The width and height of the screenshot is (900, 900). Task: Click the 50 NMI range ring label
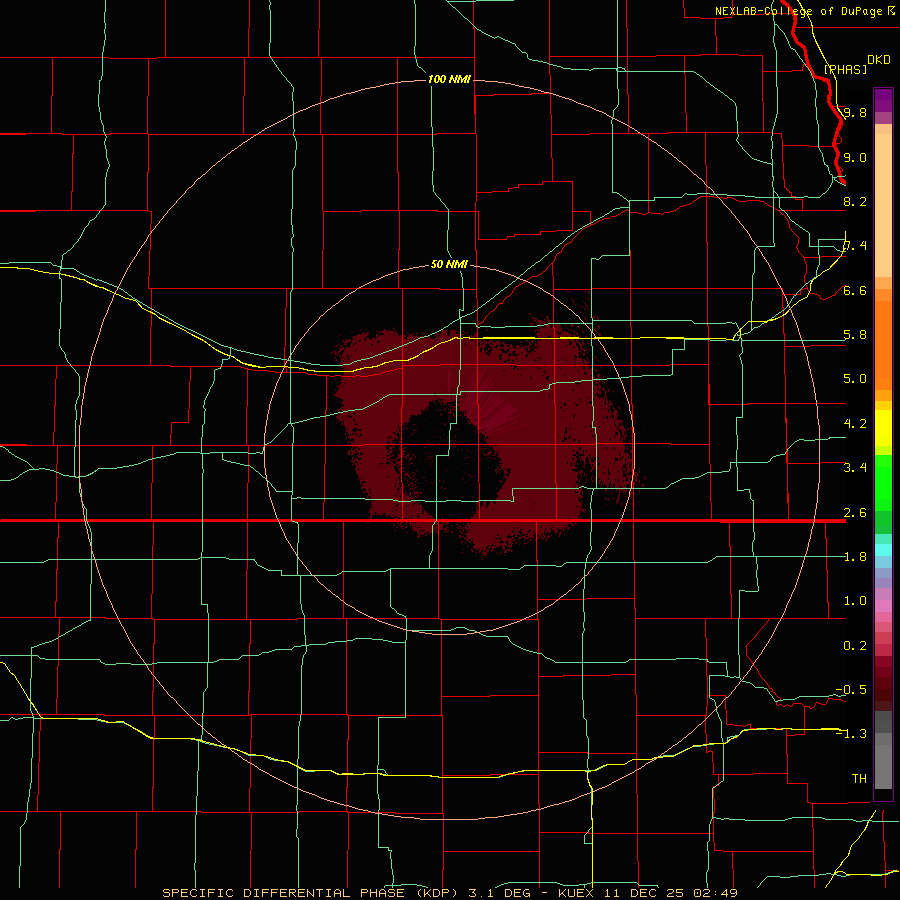449,264
